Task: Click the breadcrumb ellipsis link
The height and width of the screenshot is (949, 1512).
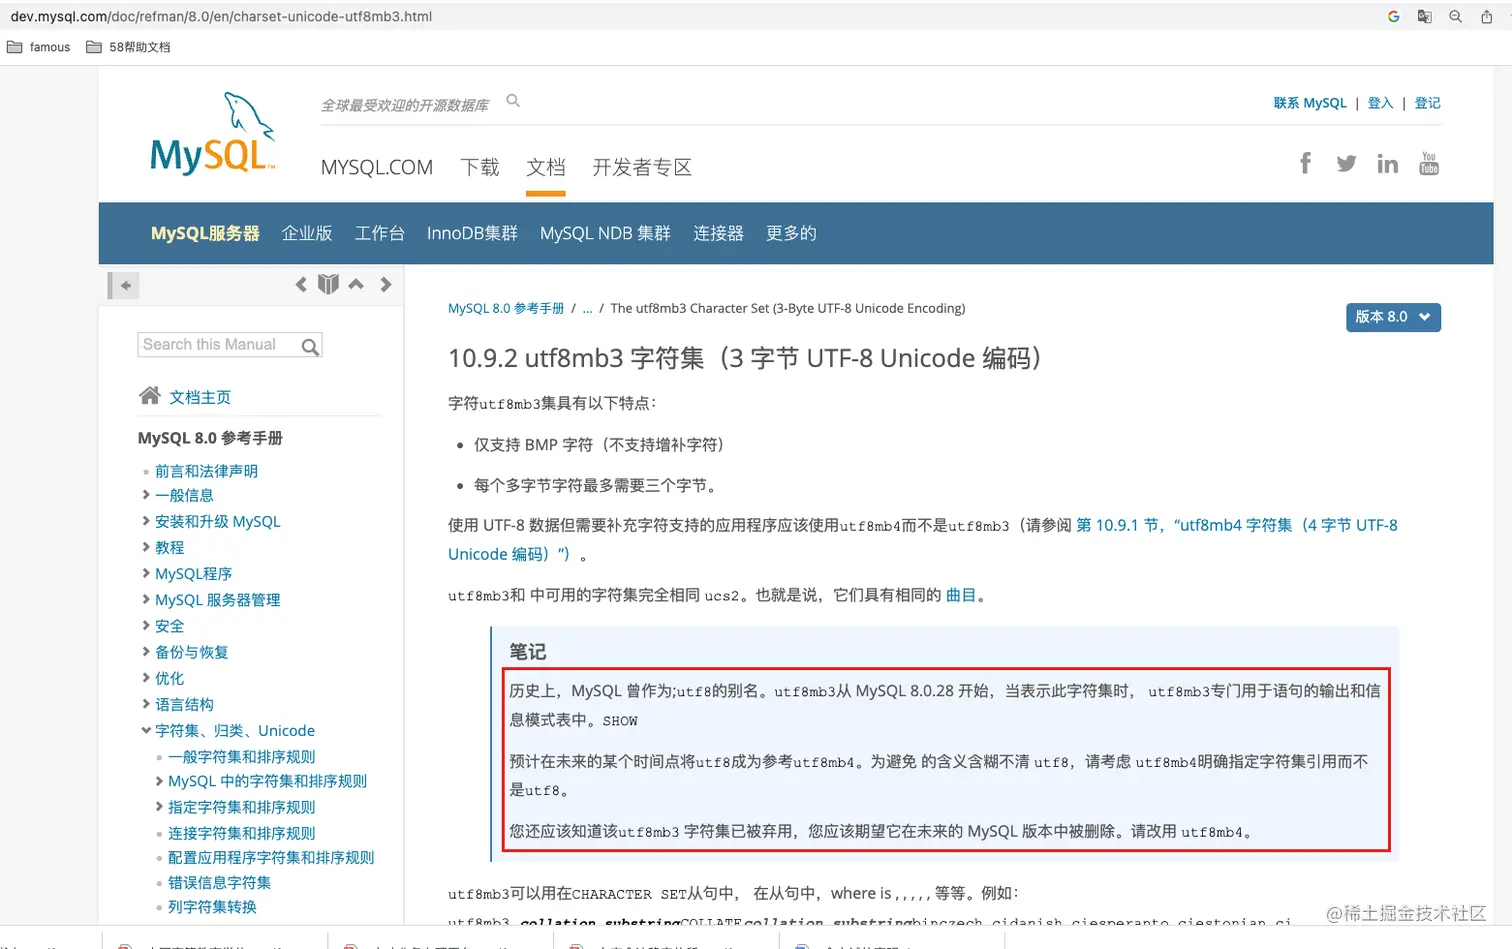Action: pos(587,308)
